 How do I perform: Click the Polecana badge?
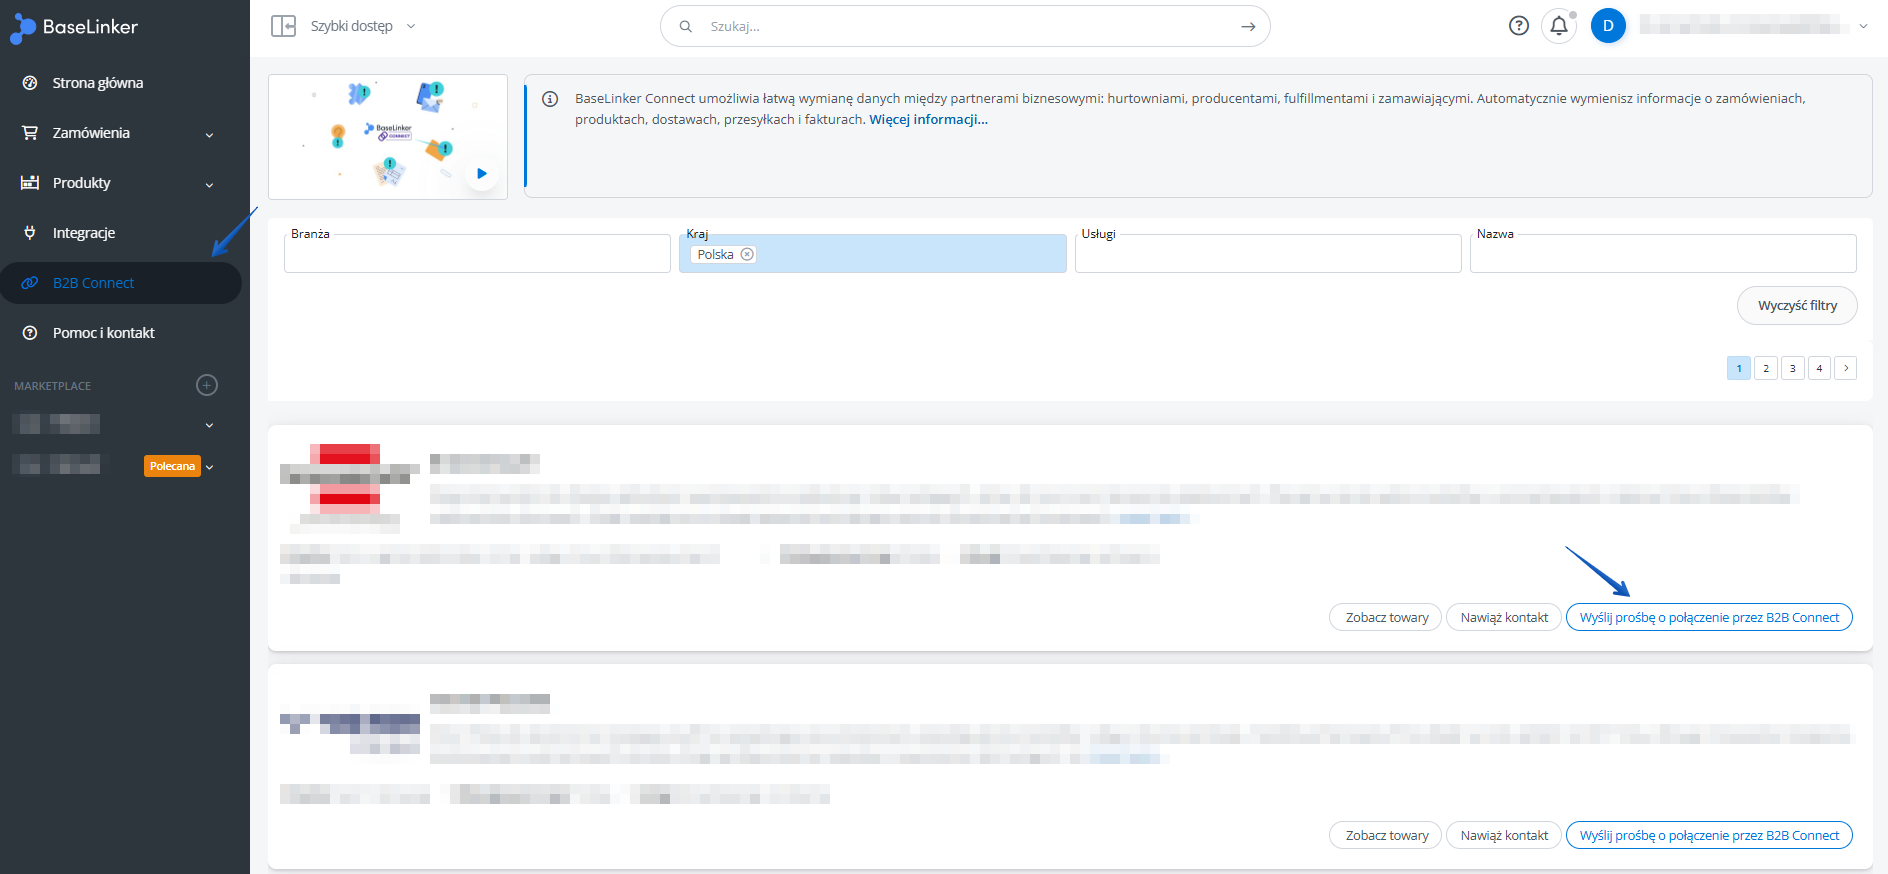[x=172, y=466]
